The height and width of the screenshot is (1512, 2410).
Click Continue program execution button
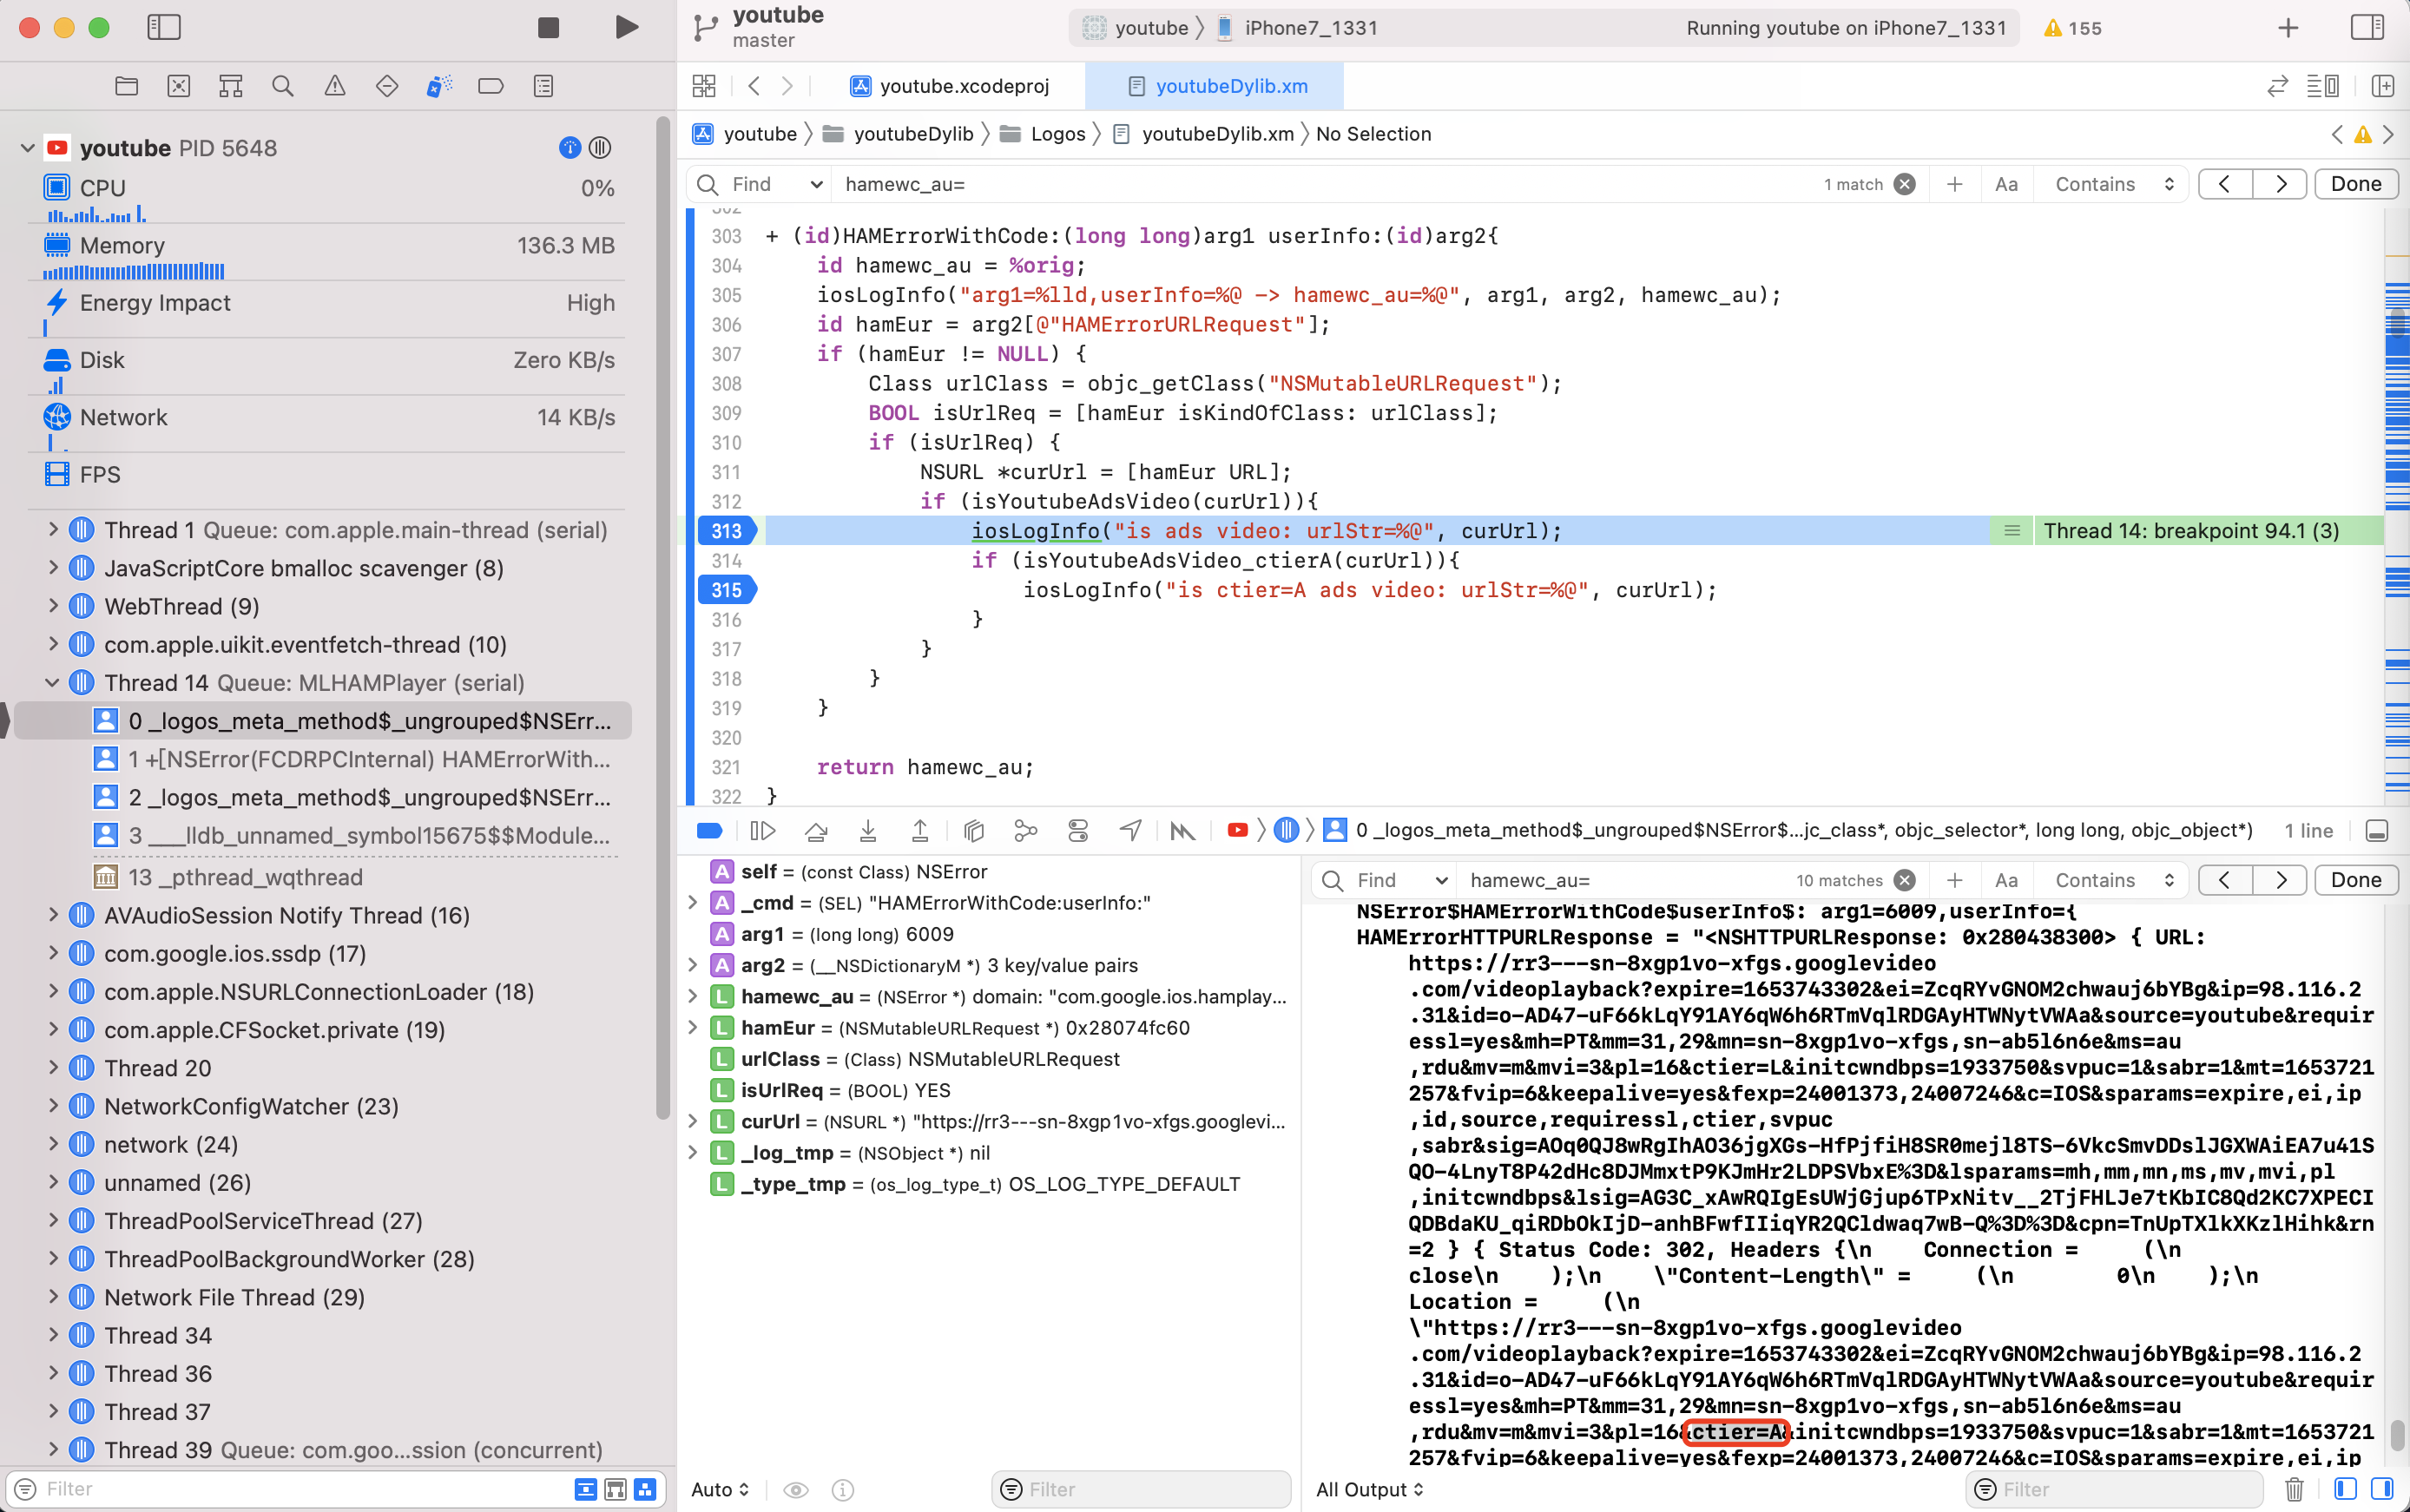pos(763,831)
